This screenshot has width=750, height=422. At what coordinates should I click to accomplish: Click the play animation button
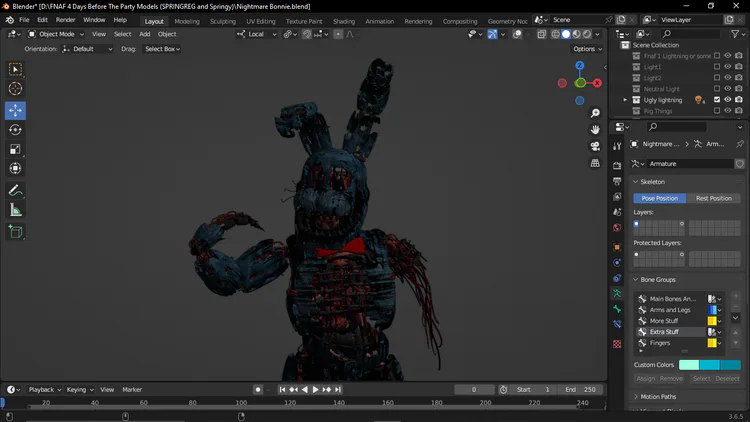click(315, 389)
